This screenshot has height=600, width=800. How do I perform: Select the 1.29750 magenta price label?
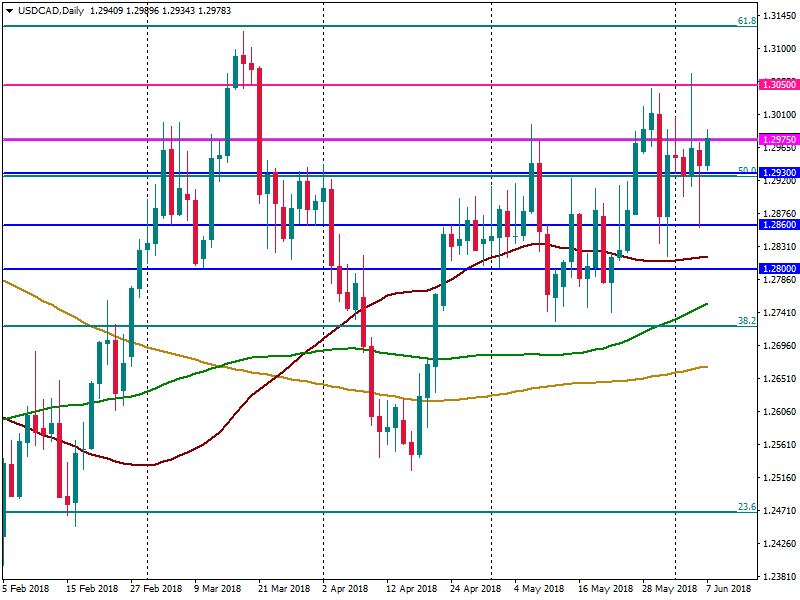coord(778,140)
